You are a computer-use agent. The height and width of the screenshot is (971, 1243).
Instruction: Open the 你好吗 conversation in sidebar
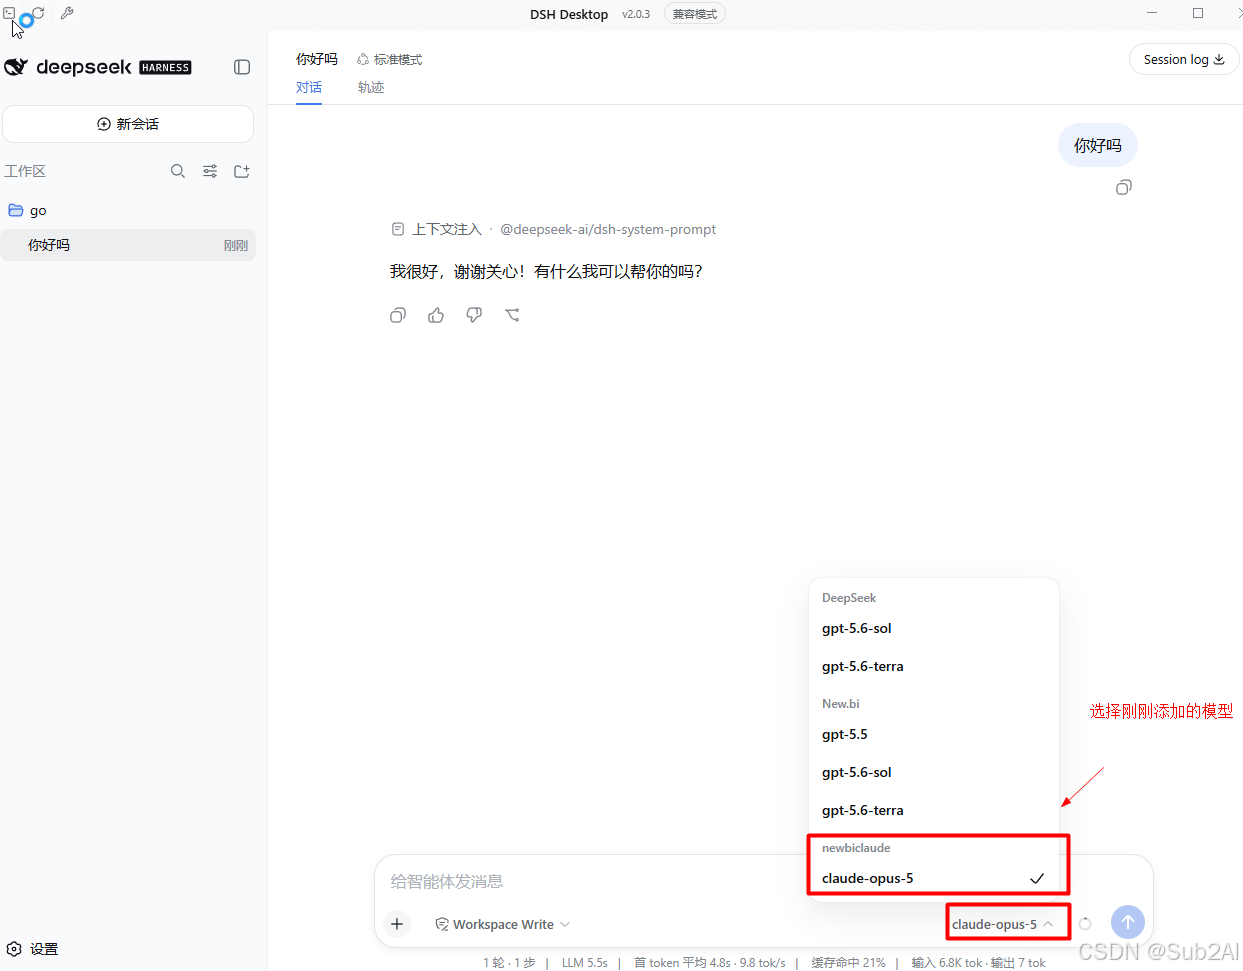click(x=128, y=245)
